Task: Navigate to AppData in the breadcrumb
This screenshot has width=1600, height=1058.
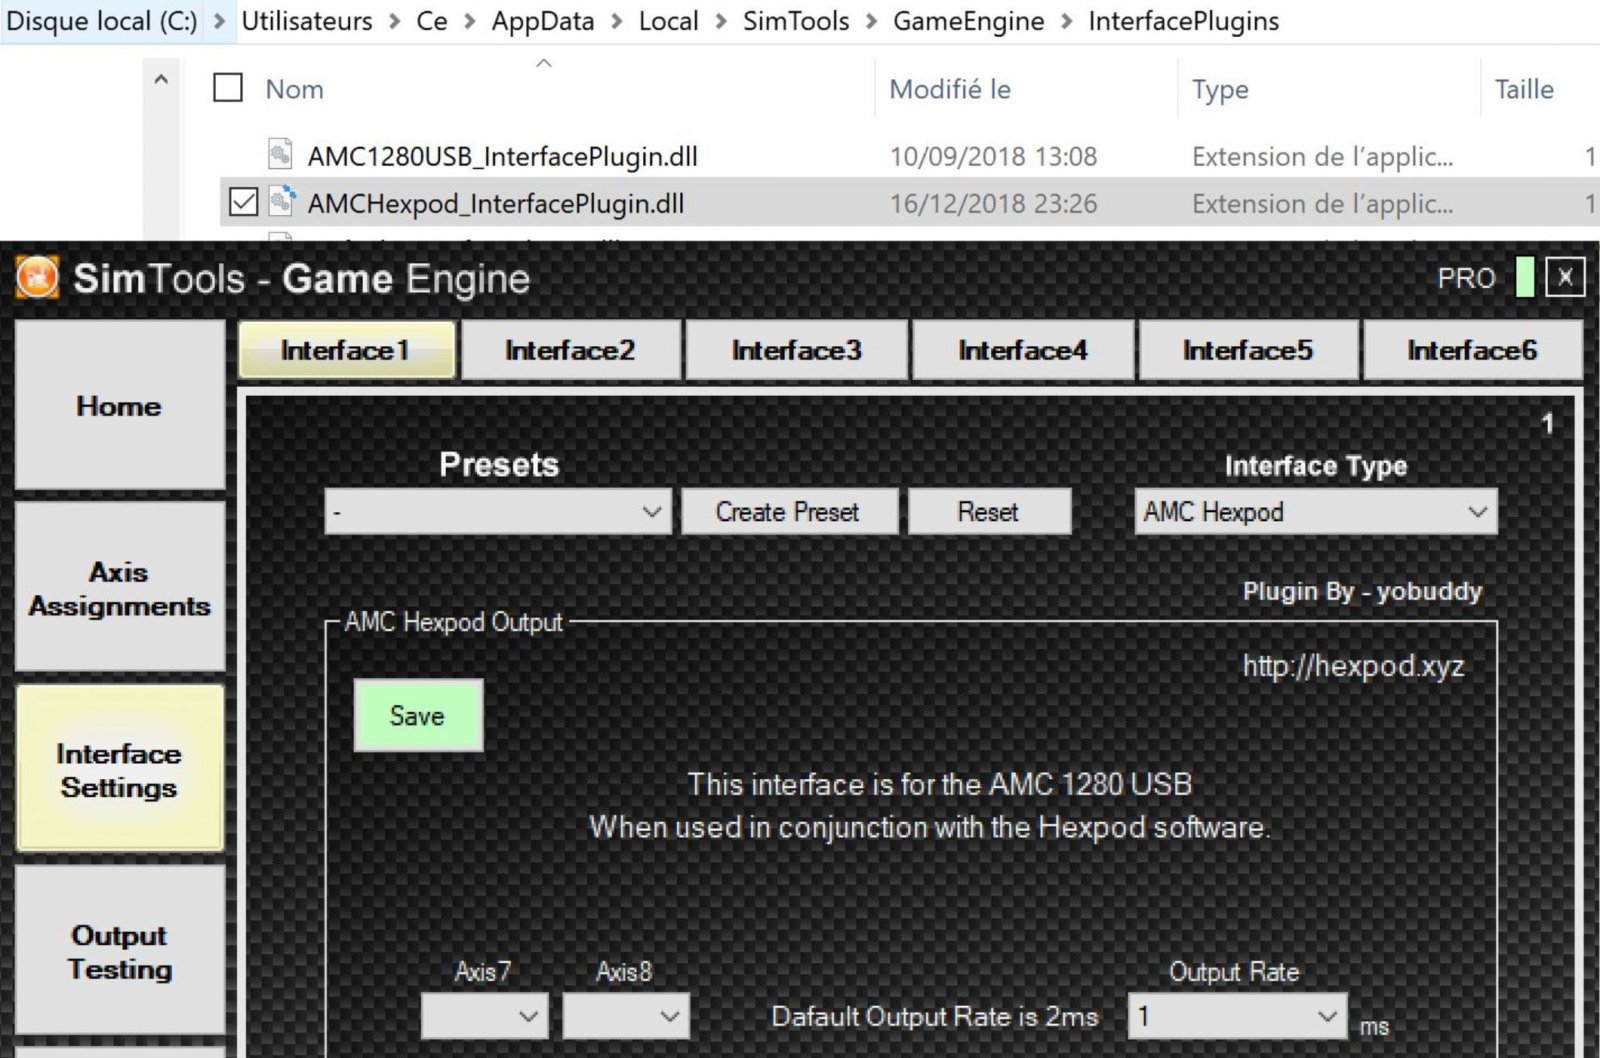Action: click(x=543, y=21)
